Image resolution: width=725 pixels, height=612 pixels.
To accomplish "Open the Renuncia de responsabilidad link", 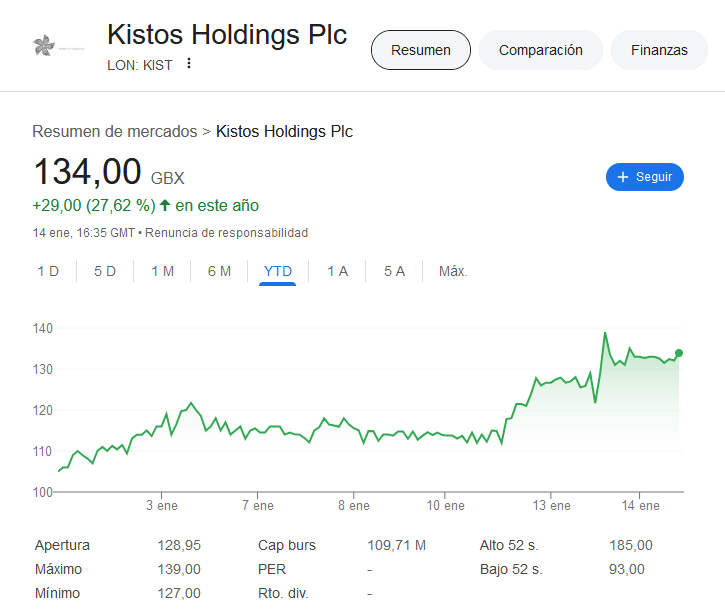I will point(227,233).
